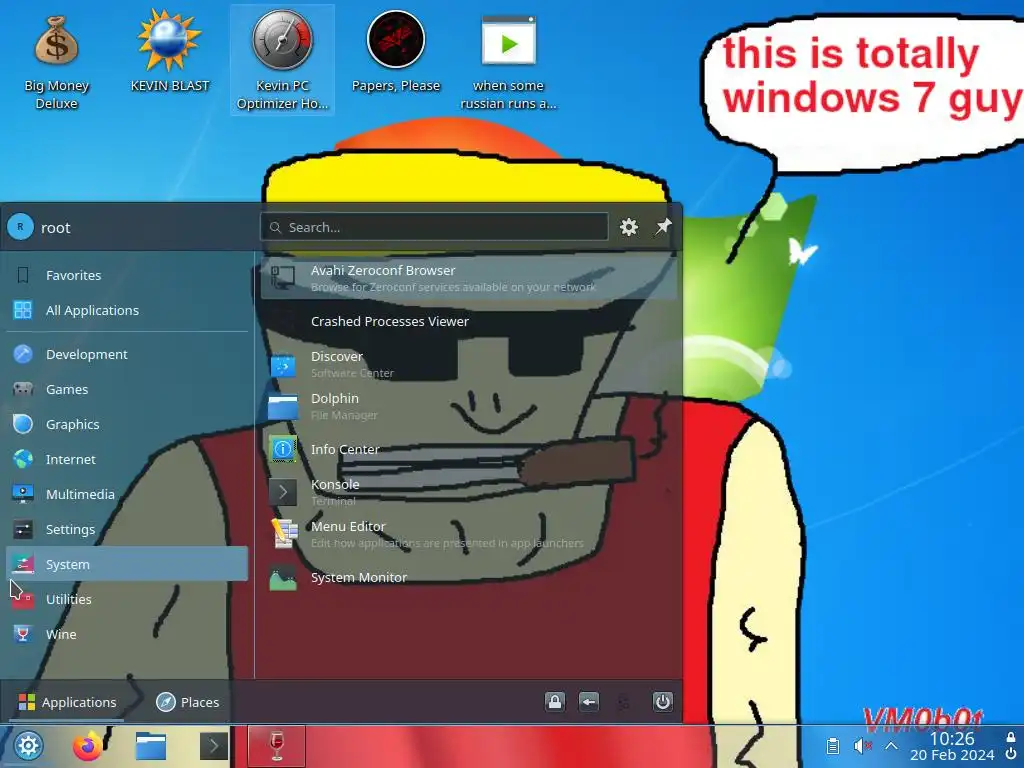This screenshot has height=768, width=1024.
Task: Click the root user avatar
Action: pyautogui.click(x=20, y=227)
